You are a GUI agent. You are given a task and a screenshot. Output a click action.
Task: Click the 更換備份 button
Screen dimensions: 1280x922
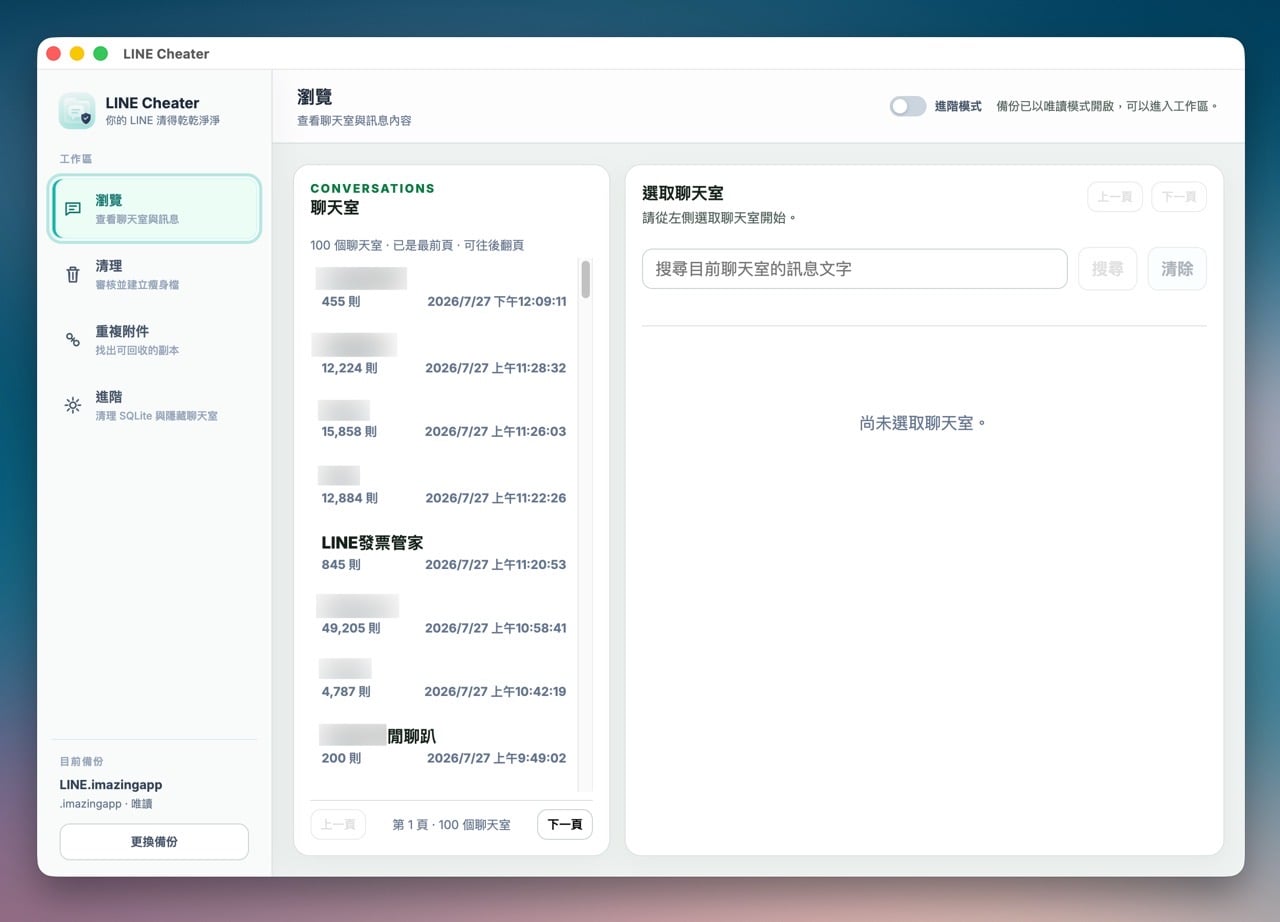154,842
